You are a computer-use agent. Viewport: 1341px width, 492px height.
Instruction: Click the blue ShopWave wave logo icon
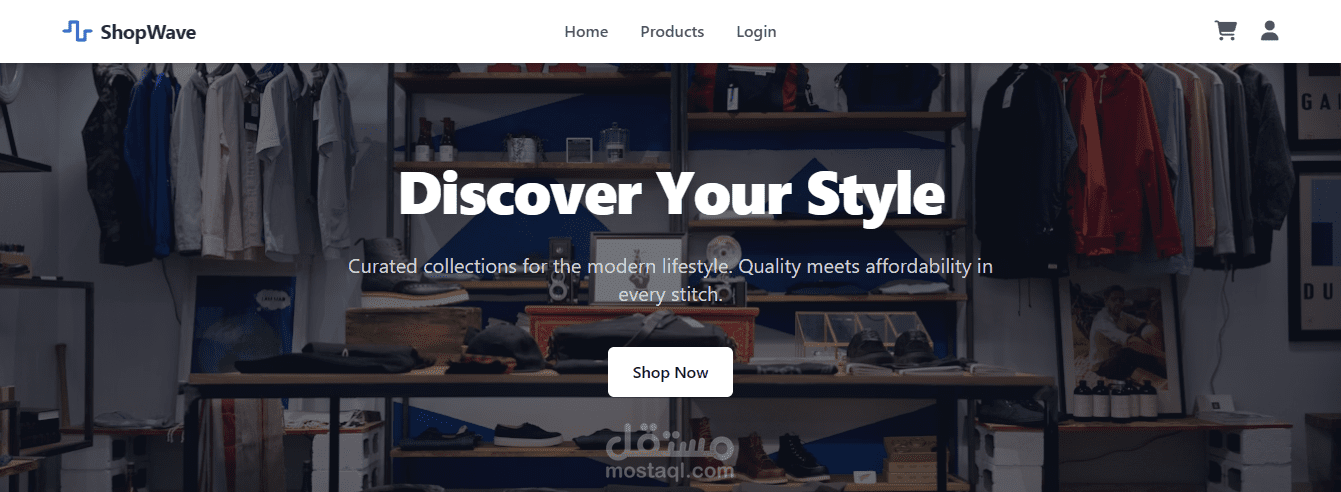pyautogui.click(x=77, y=31)
